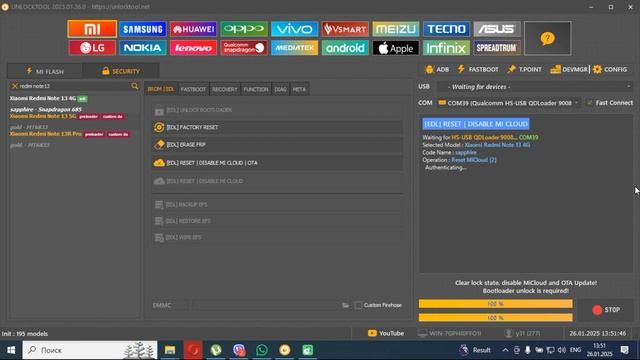Open File Explorer from taskbar

(170, 350)
